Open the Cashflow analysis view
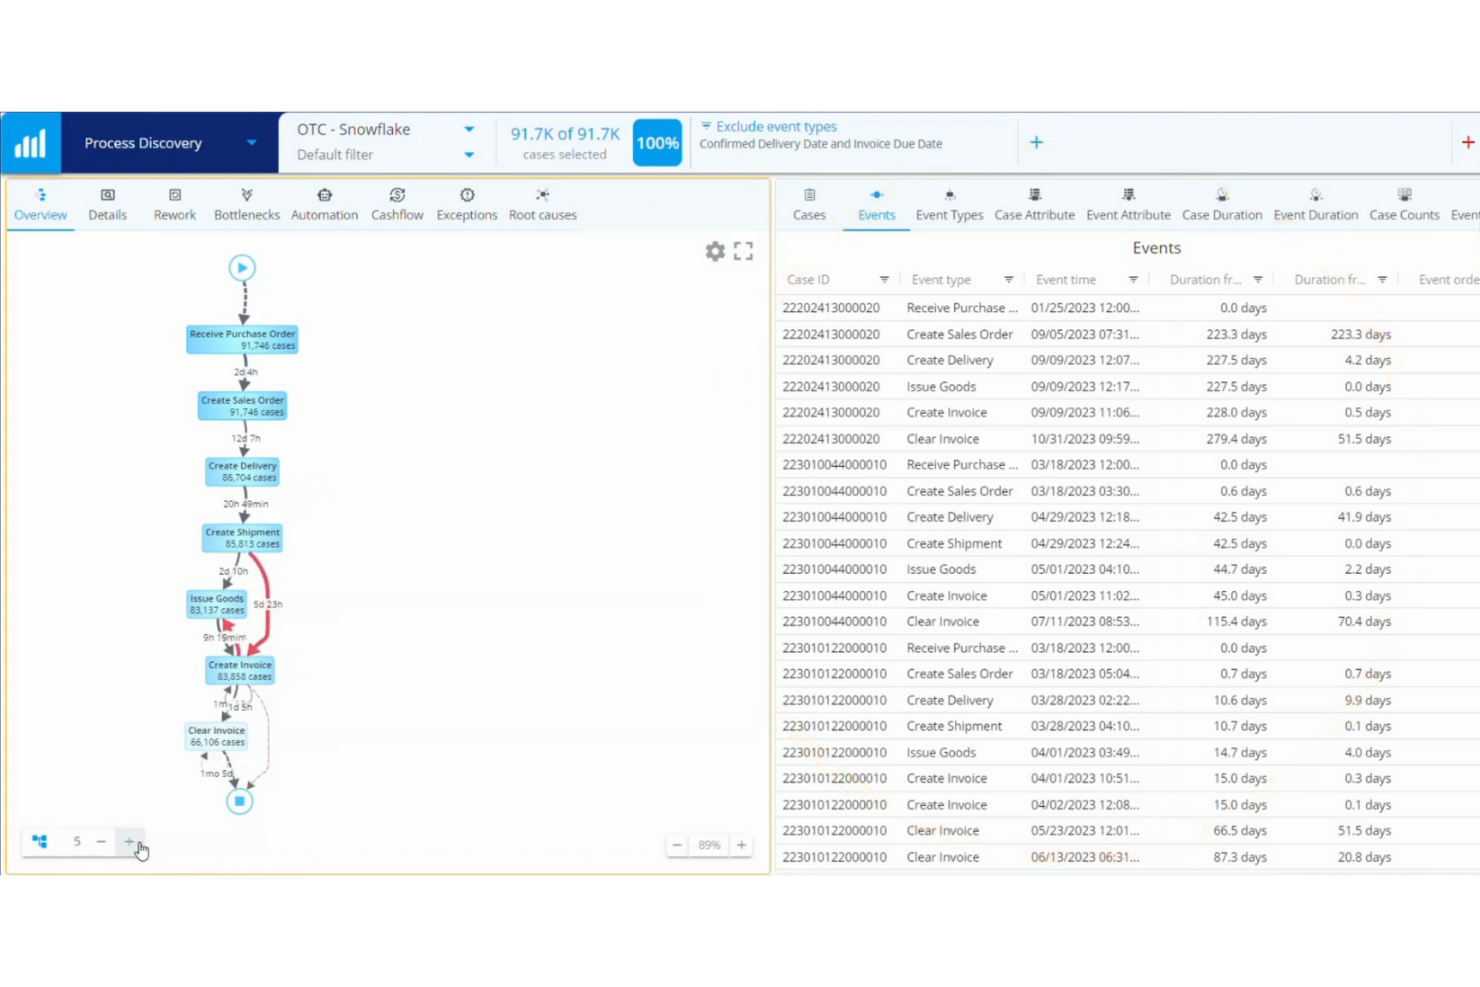Image resolution: width=1480 pixels, height=987 pixels. 397,204
